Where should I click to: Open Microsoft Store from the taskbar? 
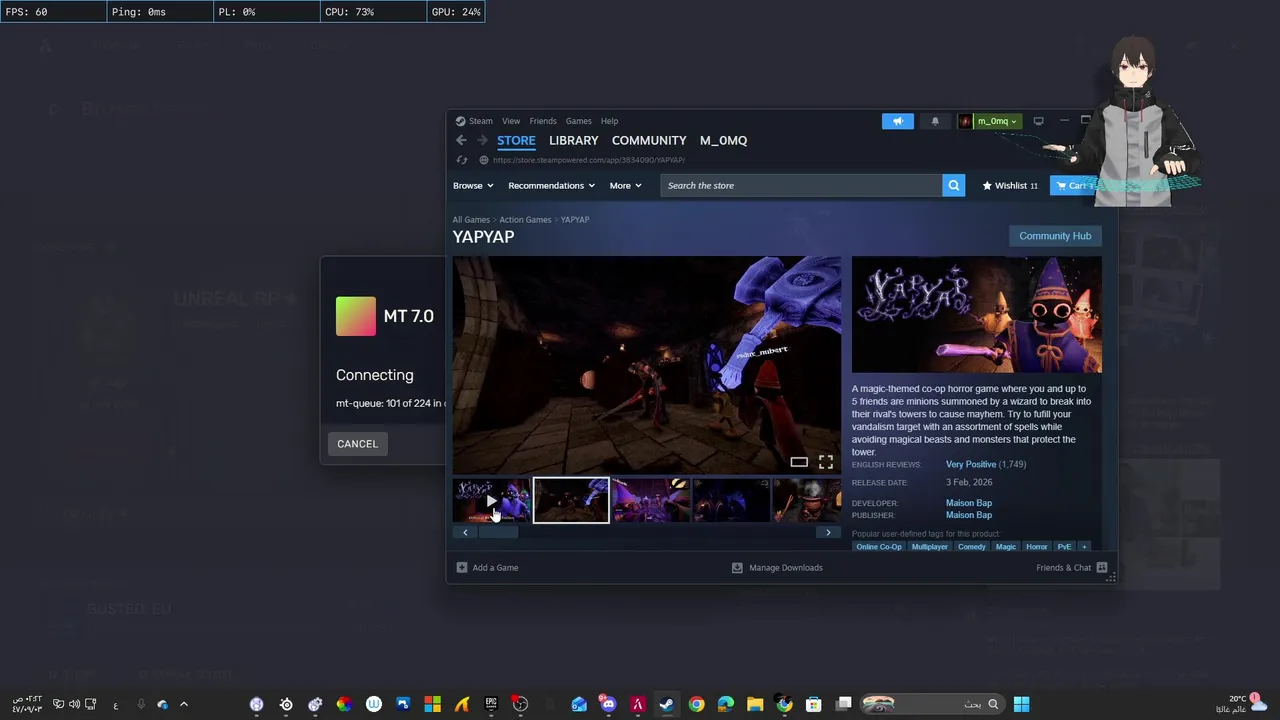pyautogui.click(x=814, y=704)
